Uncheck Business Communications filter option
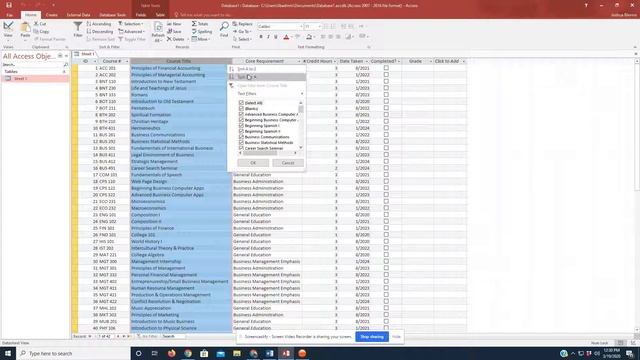Viewport: 640px width, 360px height. coord(241,137)
